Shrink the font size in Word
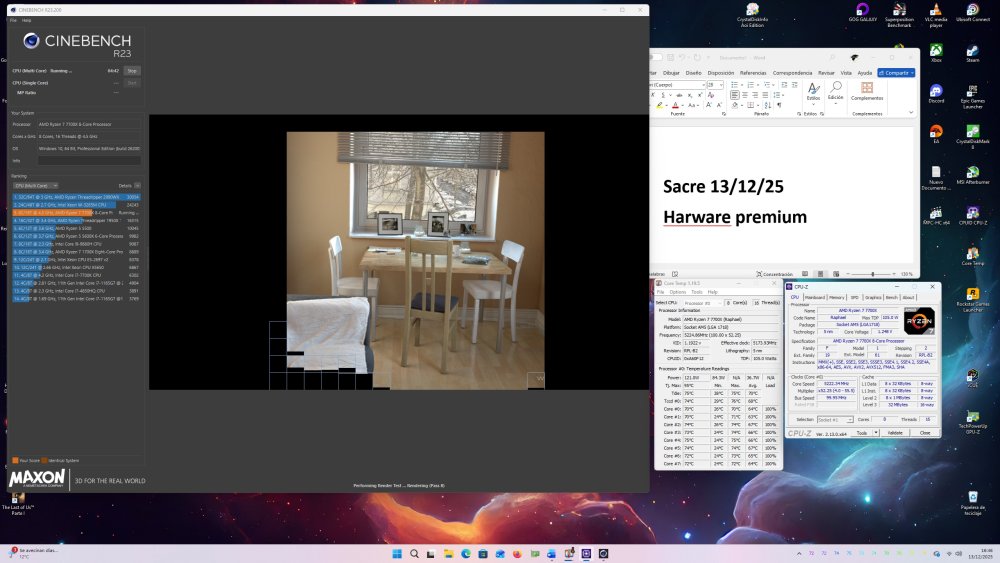The height and width of the screenshot is (563, 1000). coord(719,105)
